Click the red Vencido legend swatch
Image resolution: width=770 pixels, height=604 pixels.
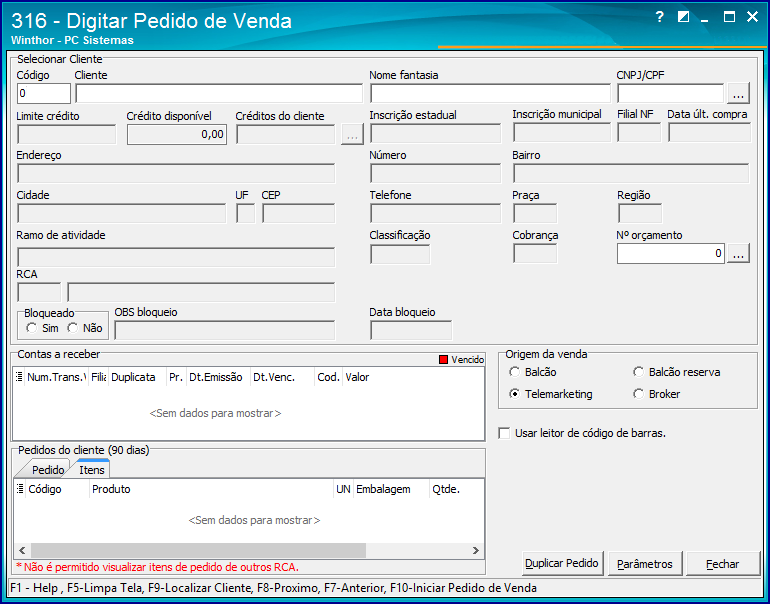click(443, 359)
